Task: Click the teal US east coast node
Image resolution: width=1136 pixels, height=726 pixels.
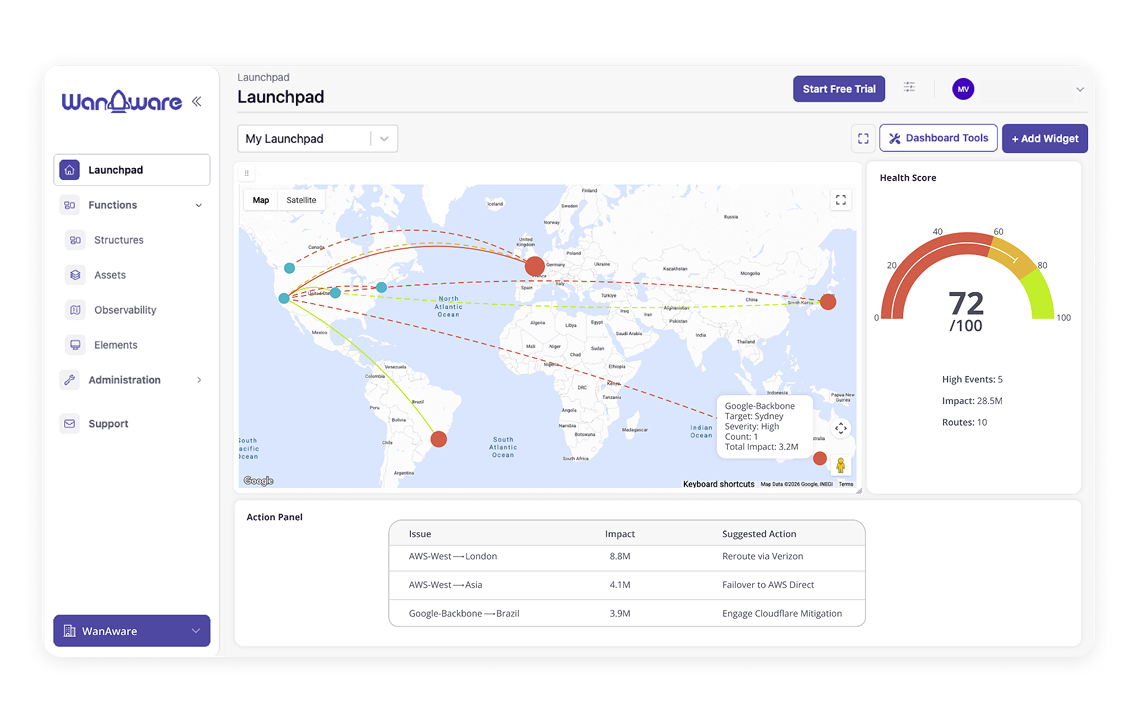Action: click(381, 288)
